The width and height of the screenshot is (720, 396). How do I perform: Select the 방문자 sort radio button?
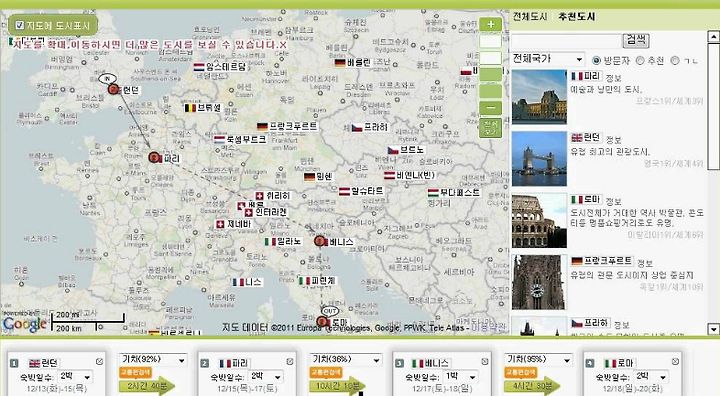point(596,60)
